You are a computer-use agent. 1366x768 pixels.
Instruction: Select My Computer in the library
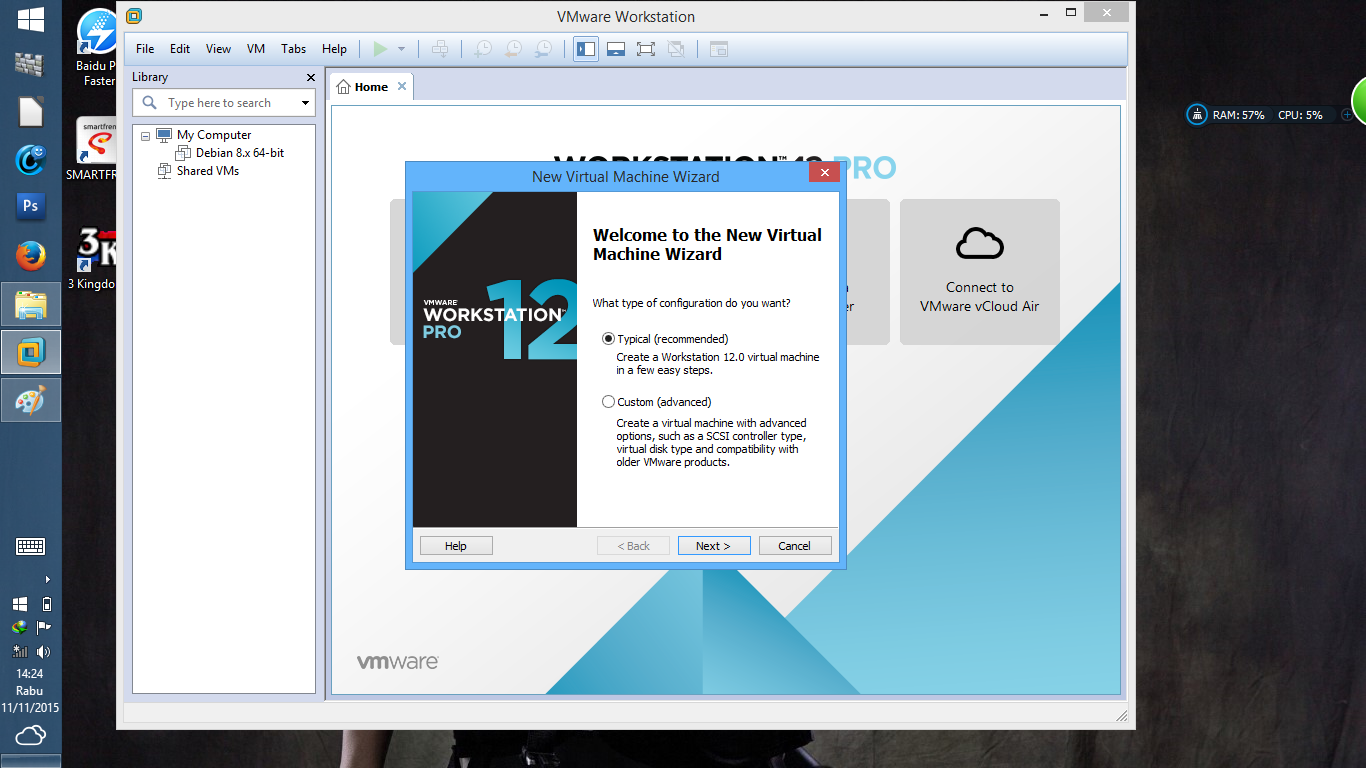pos(214,135)
